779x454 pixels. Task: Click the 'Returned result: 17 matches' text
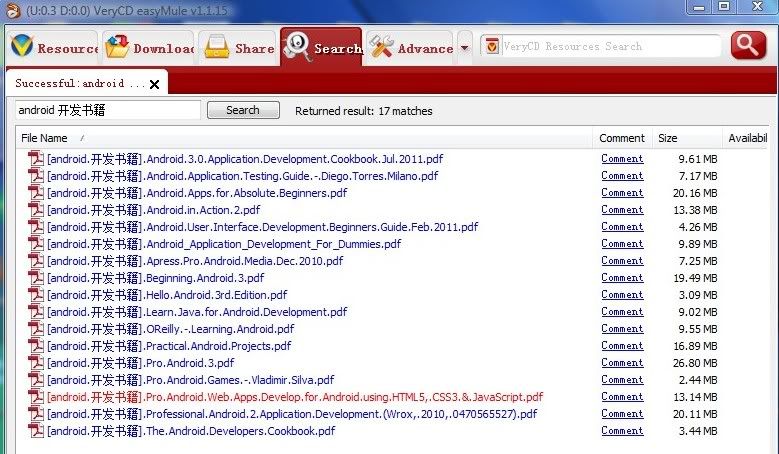tap(364, 111)
